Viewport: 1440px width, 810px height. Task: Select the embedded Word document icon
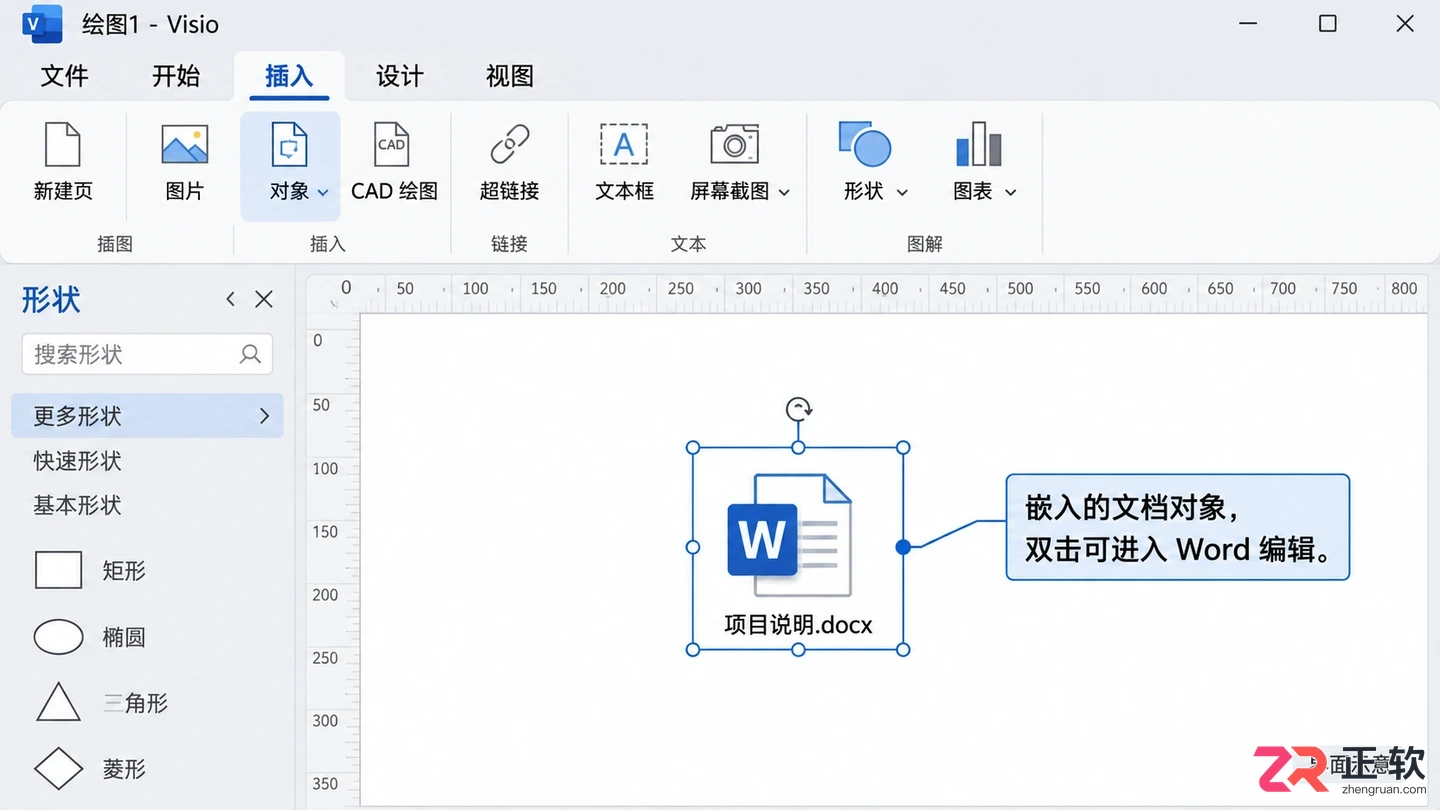790,534
